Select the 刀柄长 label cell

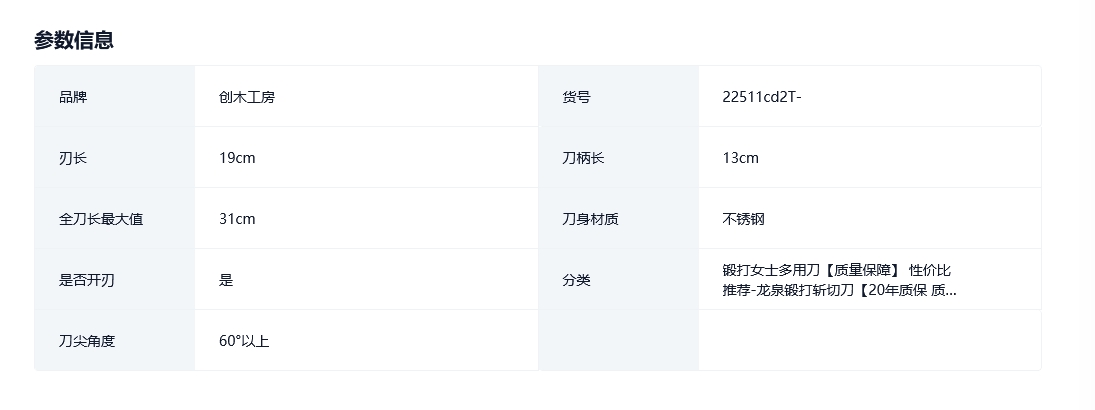point(619,158)
